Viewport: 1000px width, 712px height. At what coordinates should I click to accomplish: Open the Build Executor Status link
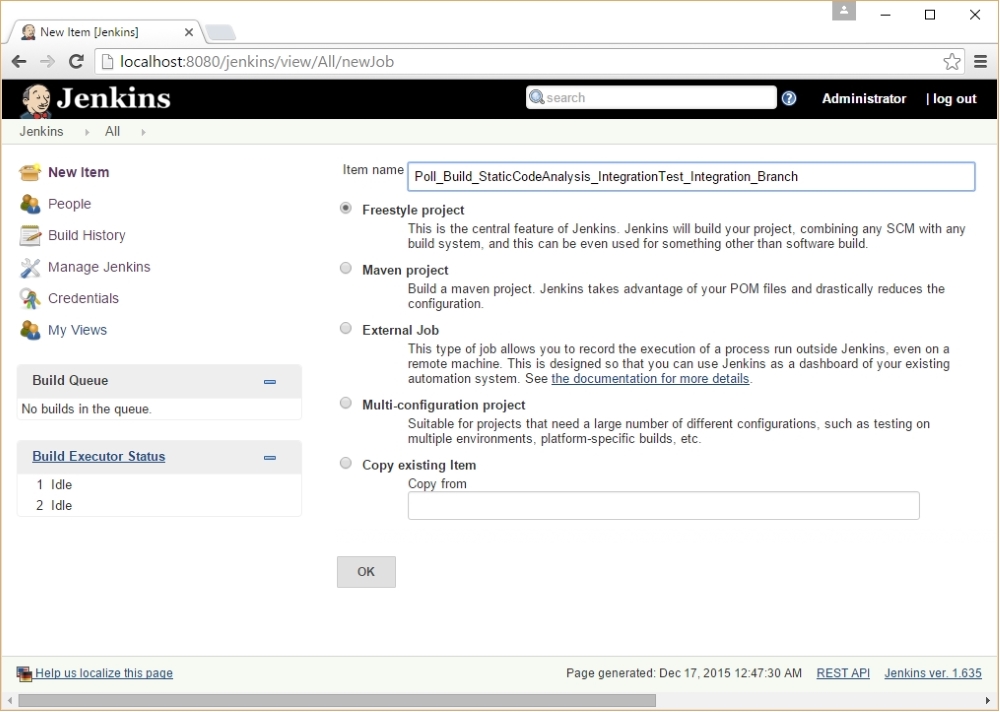coord(99,457)
